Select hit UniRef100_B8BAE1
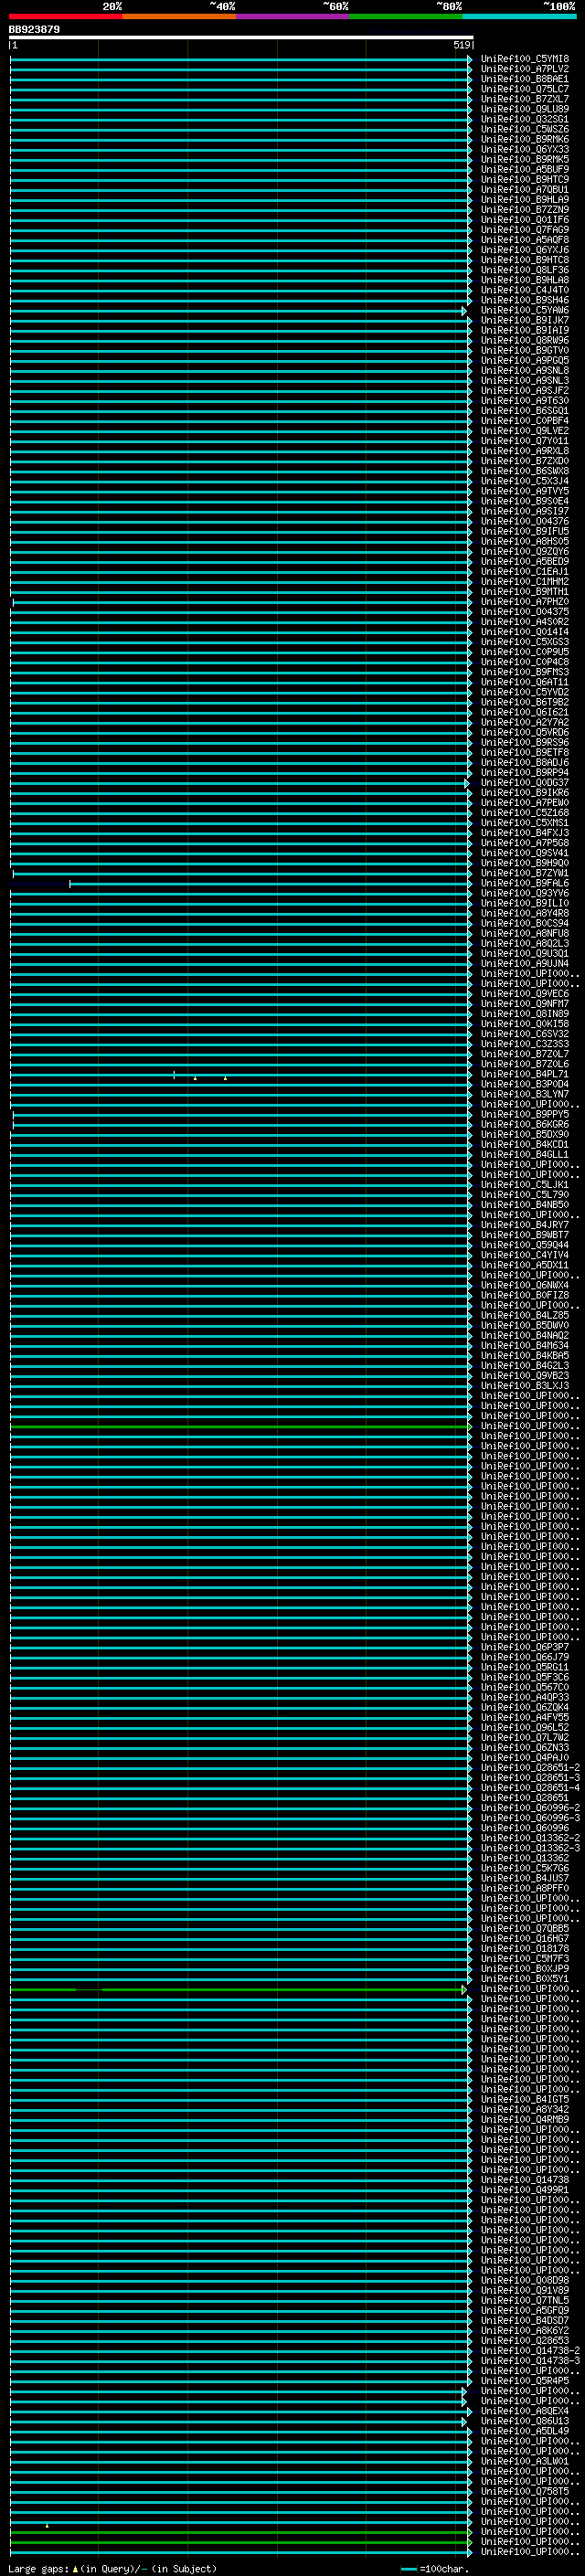 click(524, 79)
